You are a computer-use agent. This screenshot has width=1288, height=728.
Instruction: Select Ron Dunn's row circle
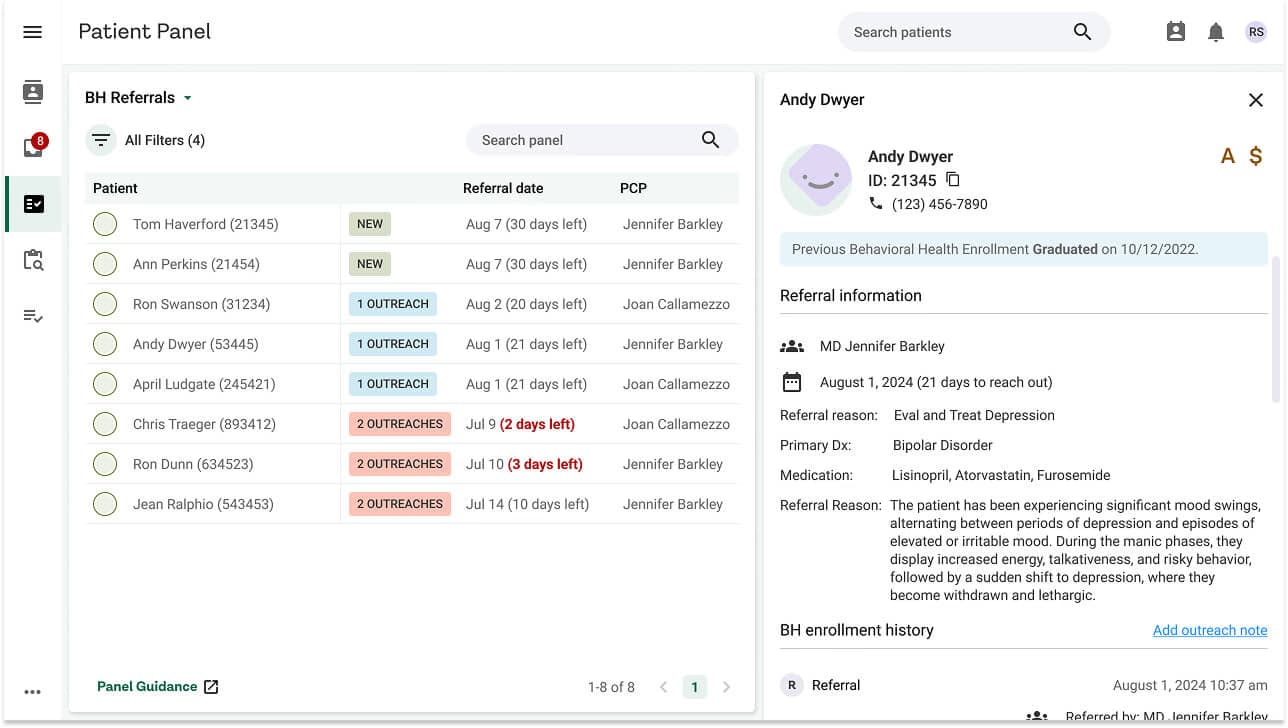pos(105,464)
